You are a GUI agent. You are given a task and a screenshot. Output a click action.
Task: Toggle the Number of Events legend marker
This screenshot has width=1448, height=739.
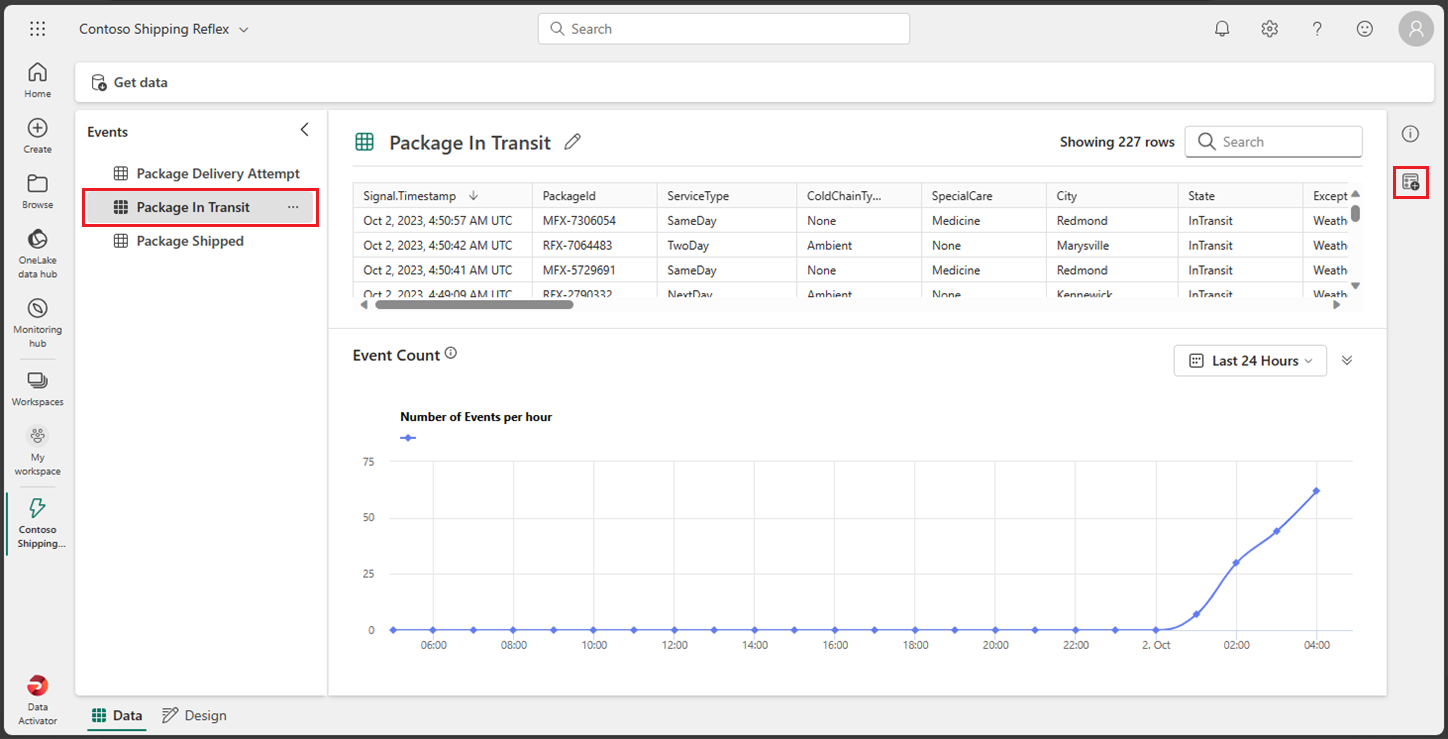[x=408, y=437]
